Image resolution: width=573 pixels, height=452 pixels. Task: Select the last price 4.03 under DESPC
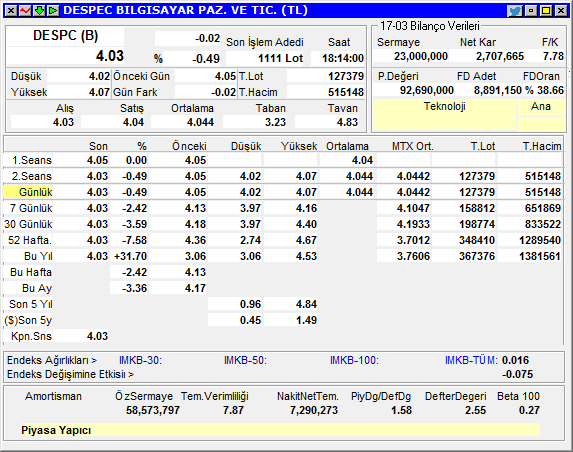point(110,56)
